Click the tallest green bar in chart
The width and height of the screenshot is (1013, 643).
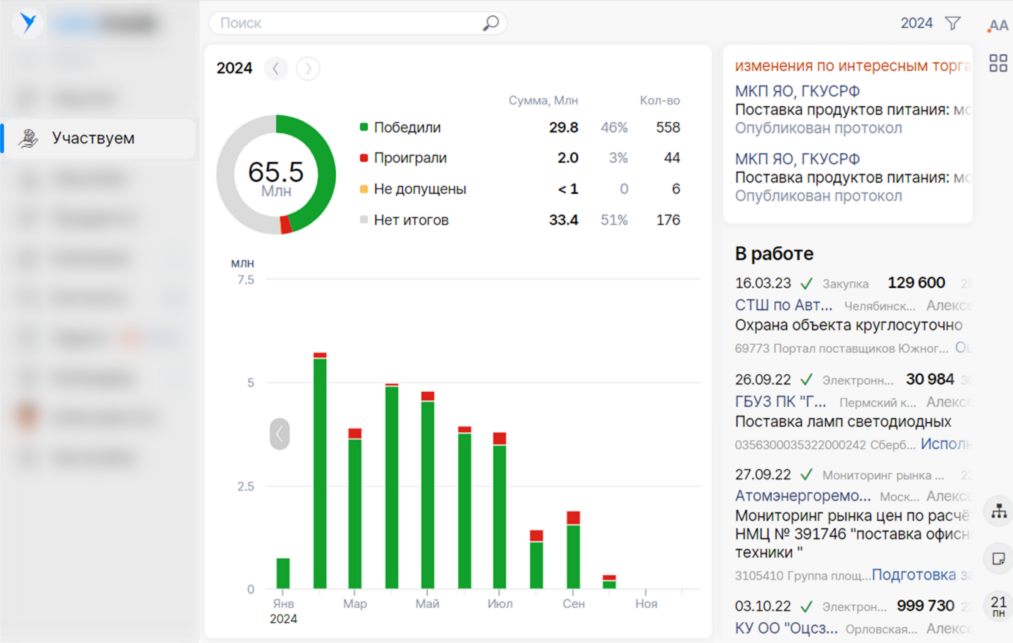click(x=320, y=472)
